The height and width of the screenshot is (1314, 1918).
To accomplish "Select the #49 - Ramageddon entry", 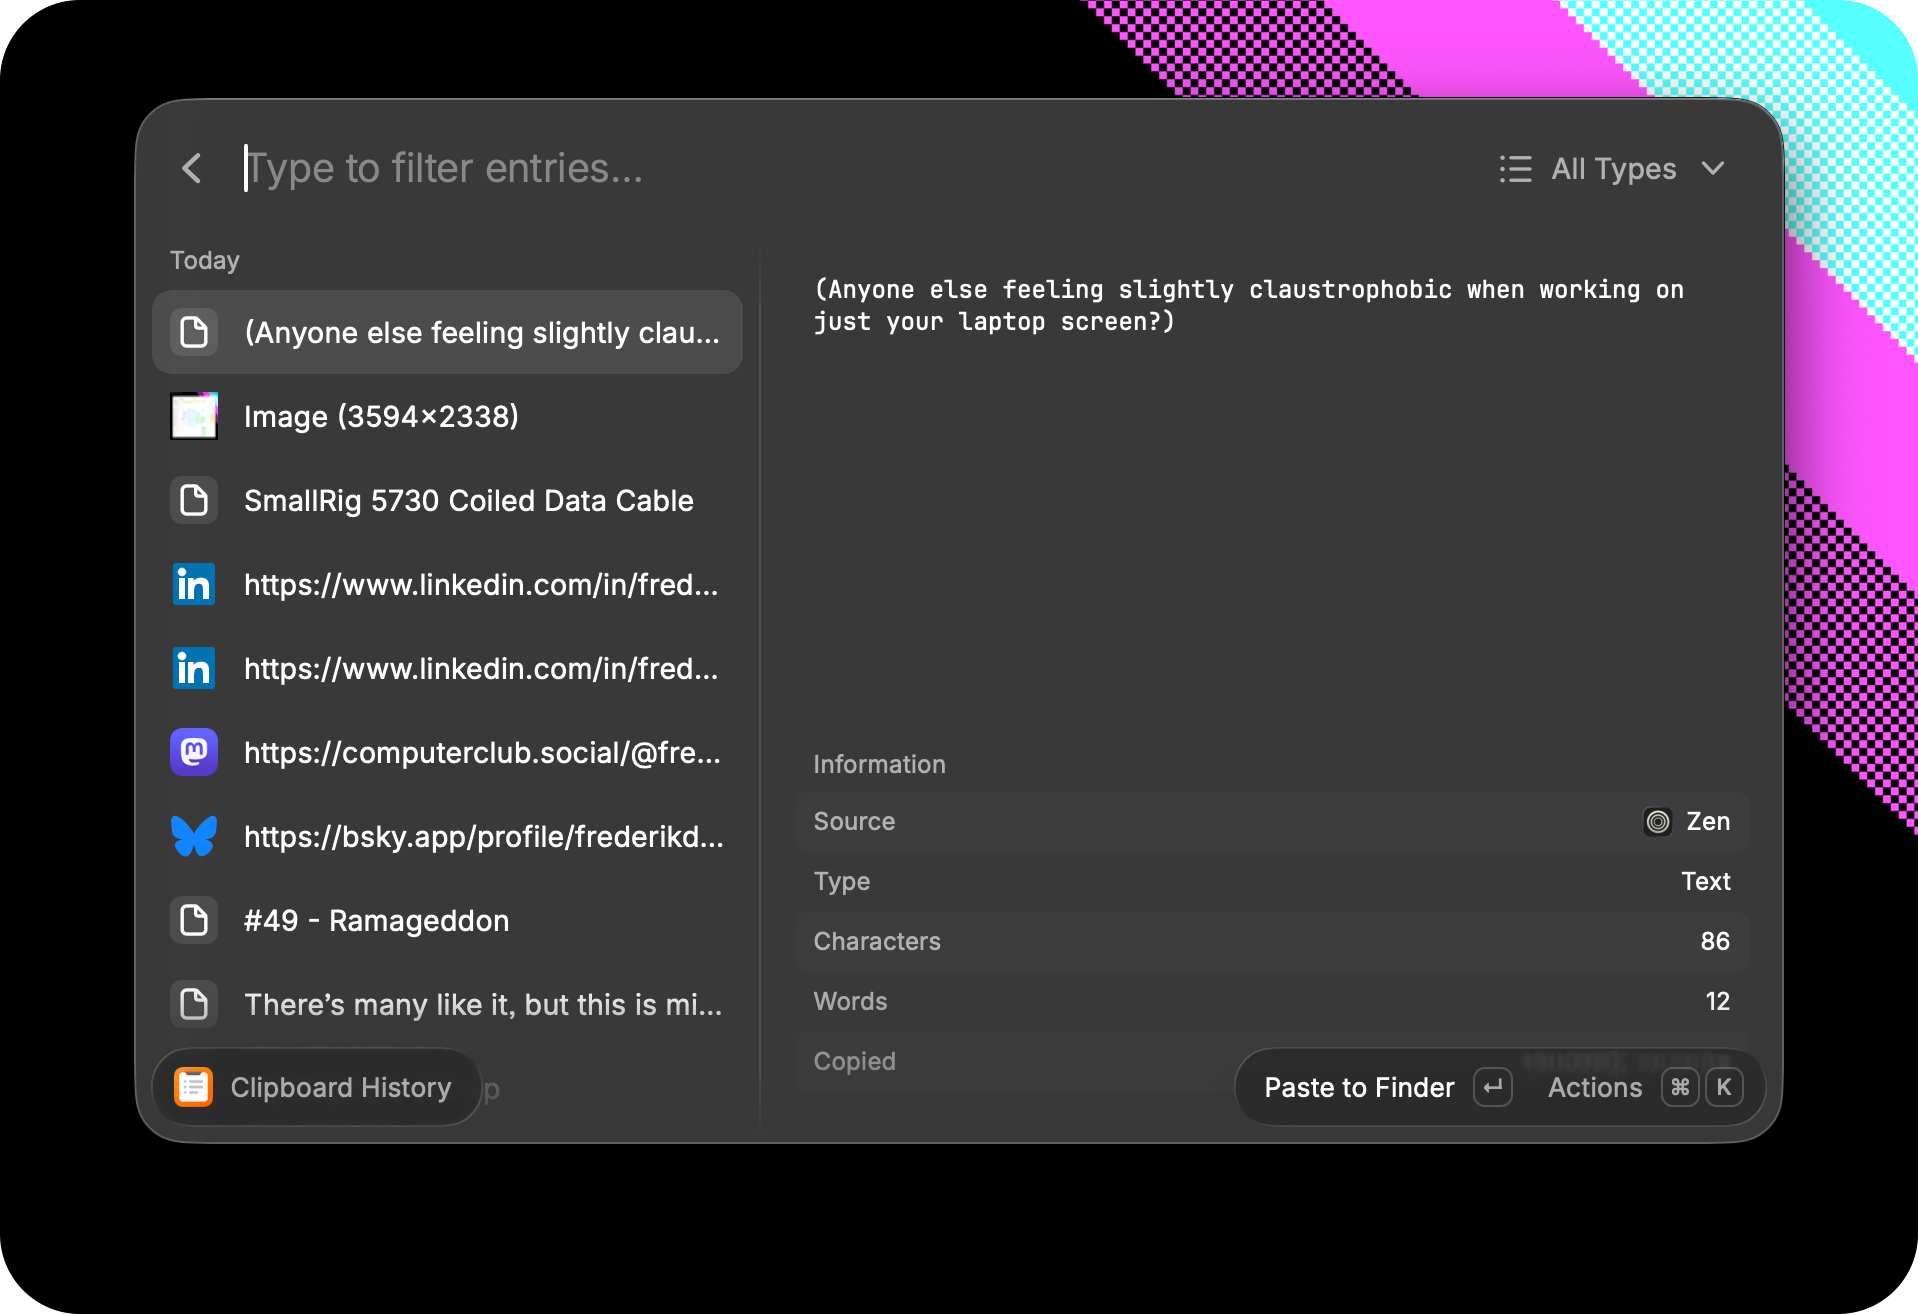I will [x=447, y=920].
